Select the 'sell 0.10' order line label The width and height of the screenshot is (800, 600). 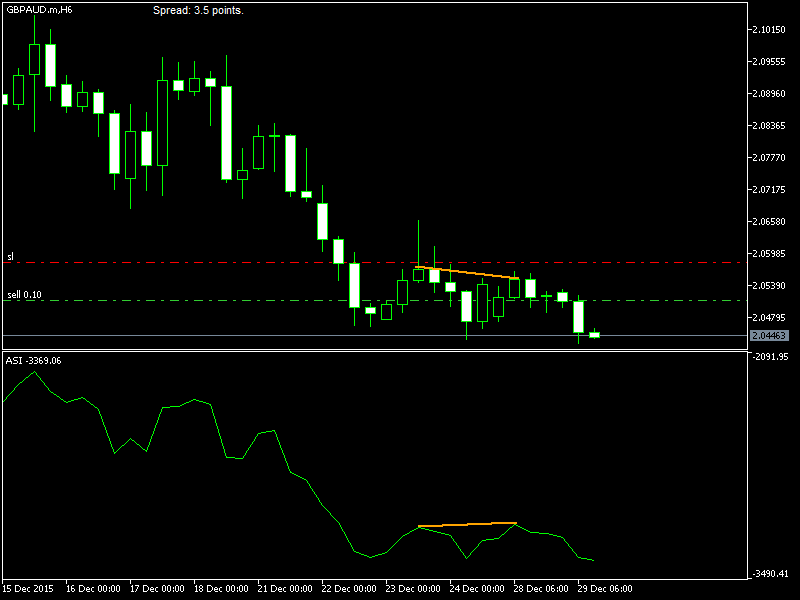coord(24,294)
